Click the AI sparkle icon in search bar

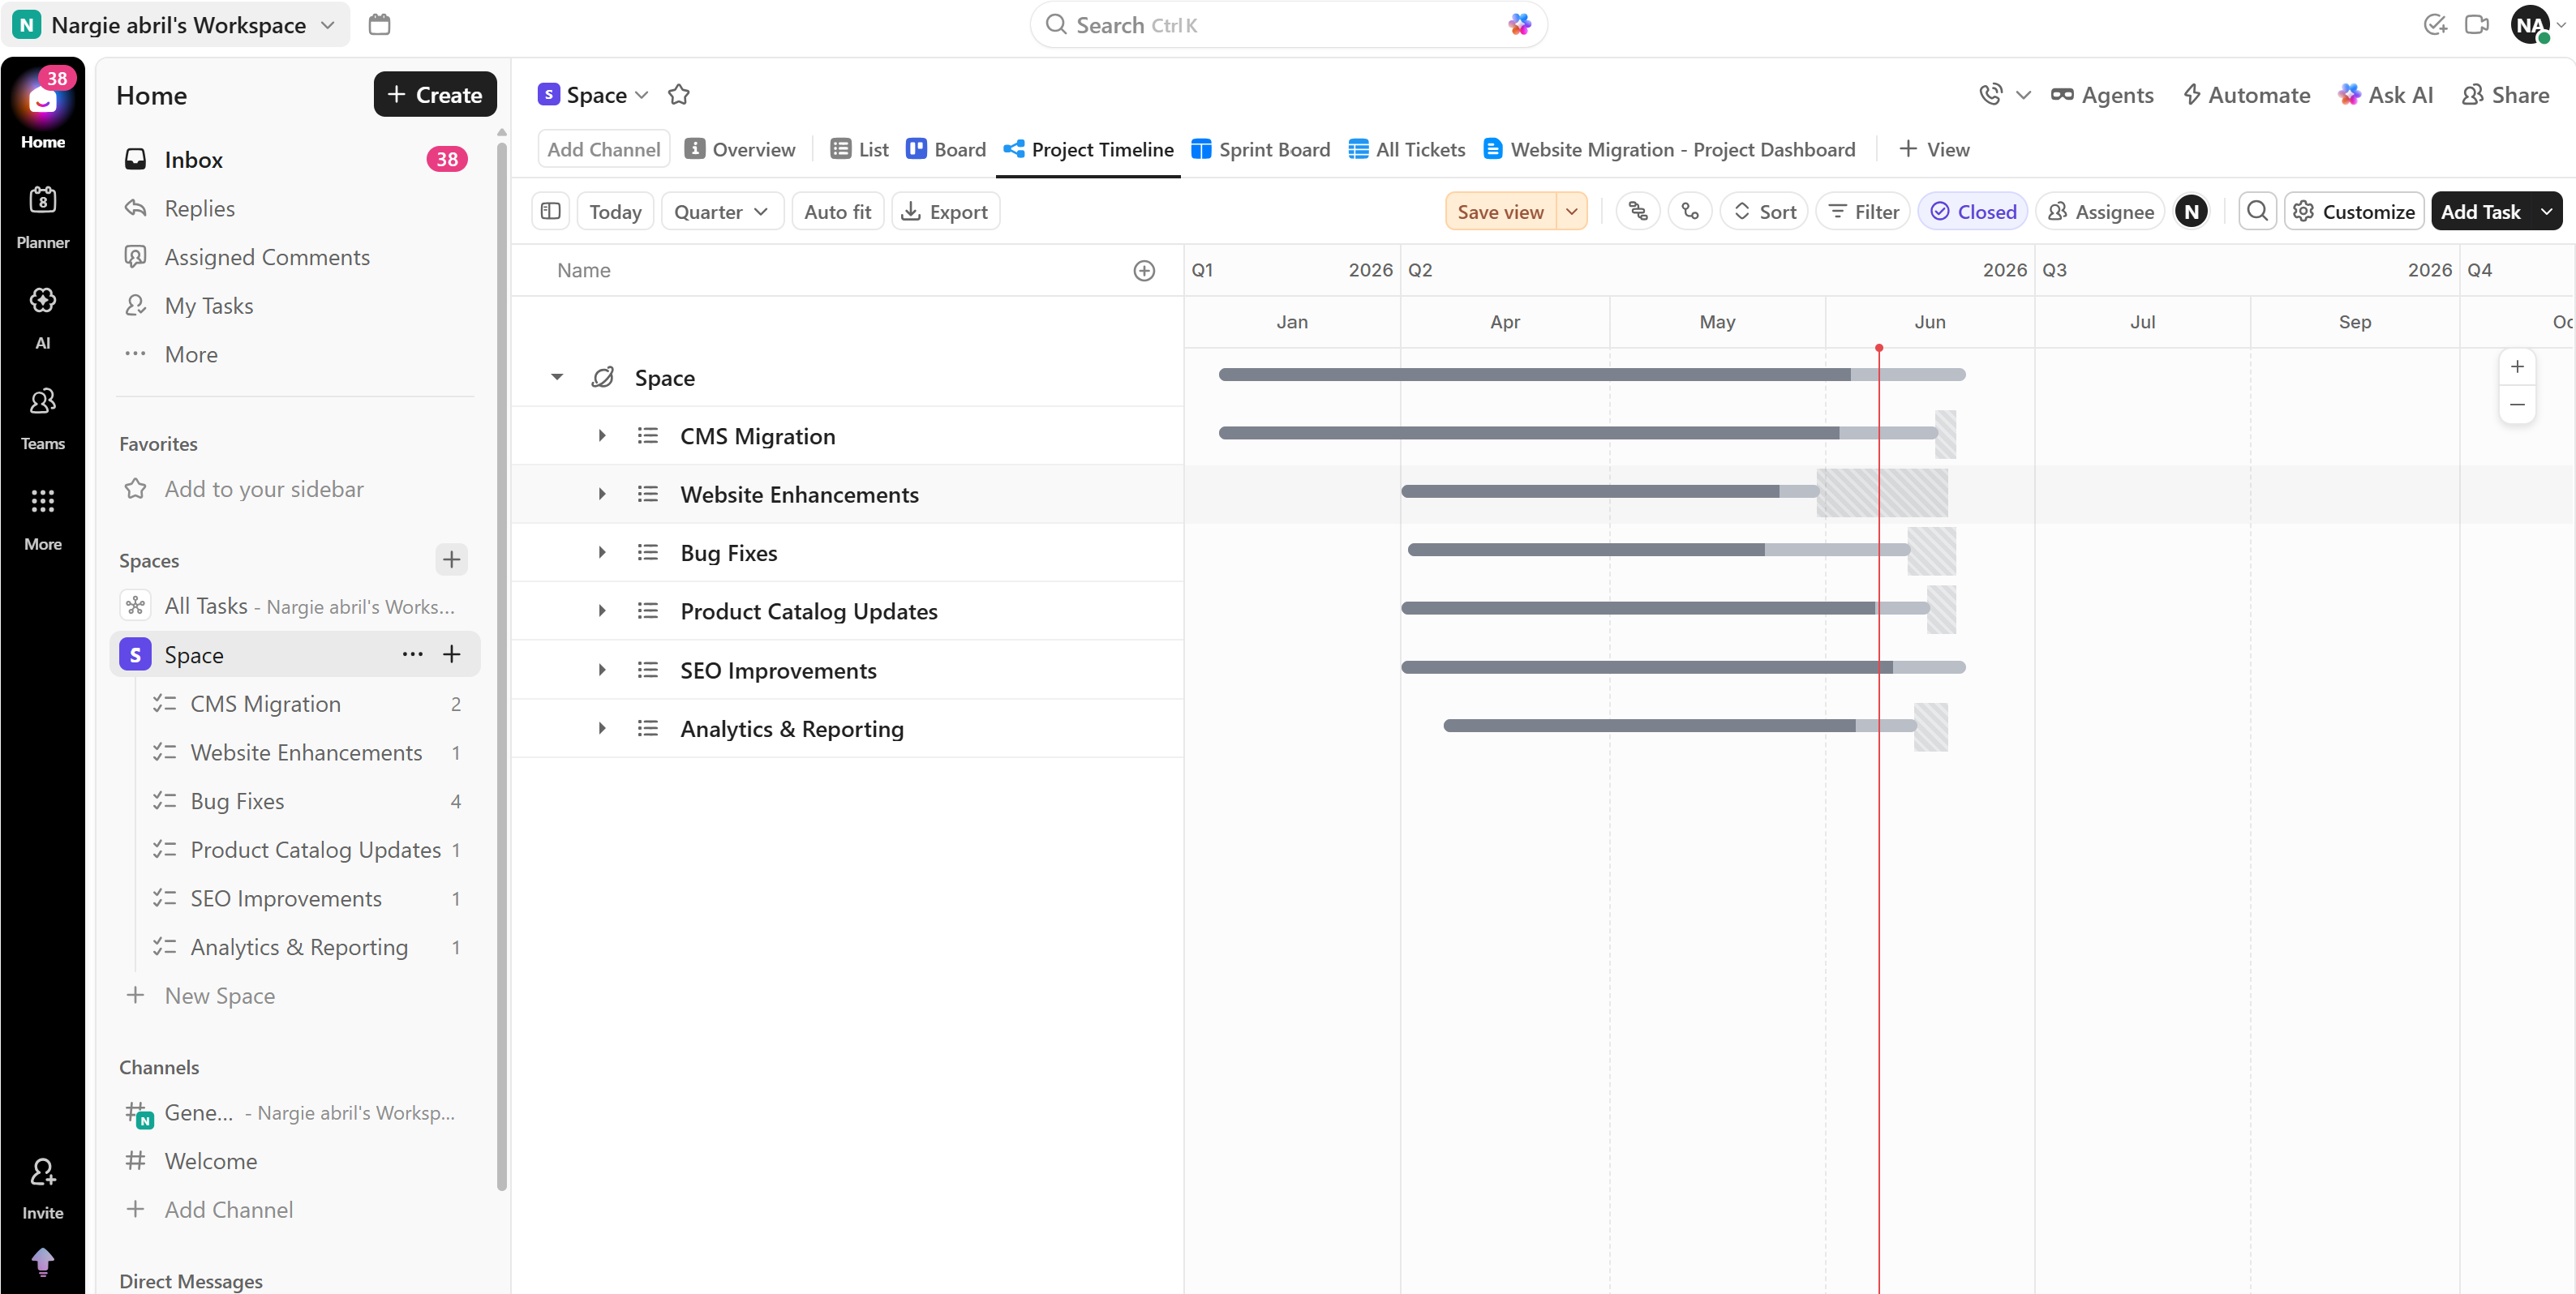(x=1519, y=25)
